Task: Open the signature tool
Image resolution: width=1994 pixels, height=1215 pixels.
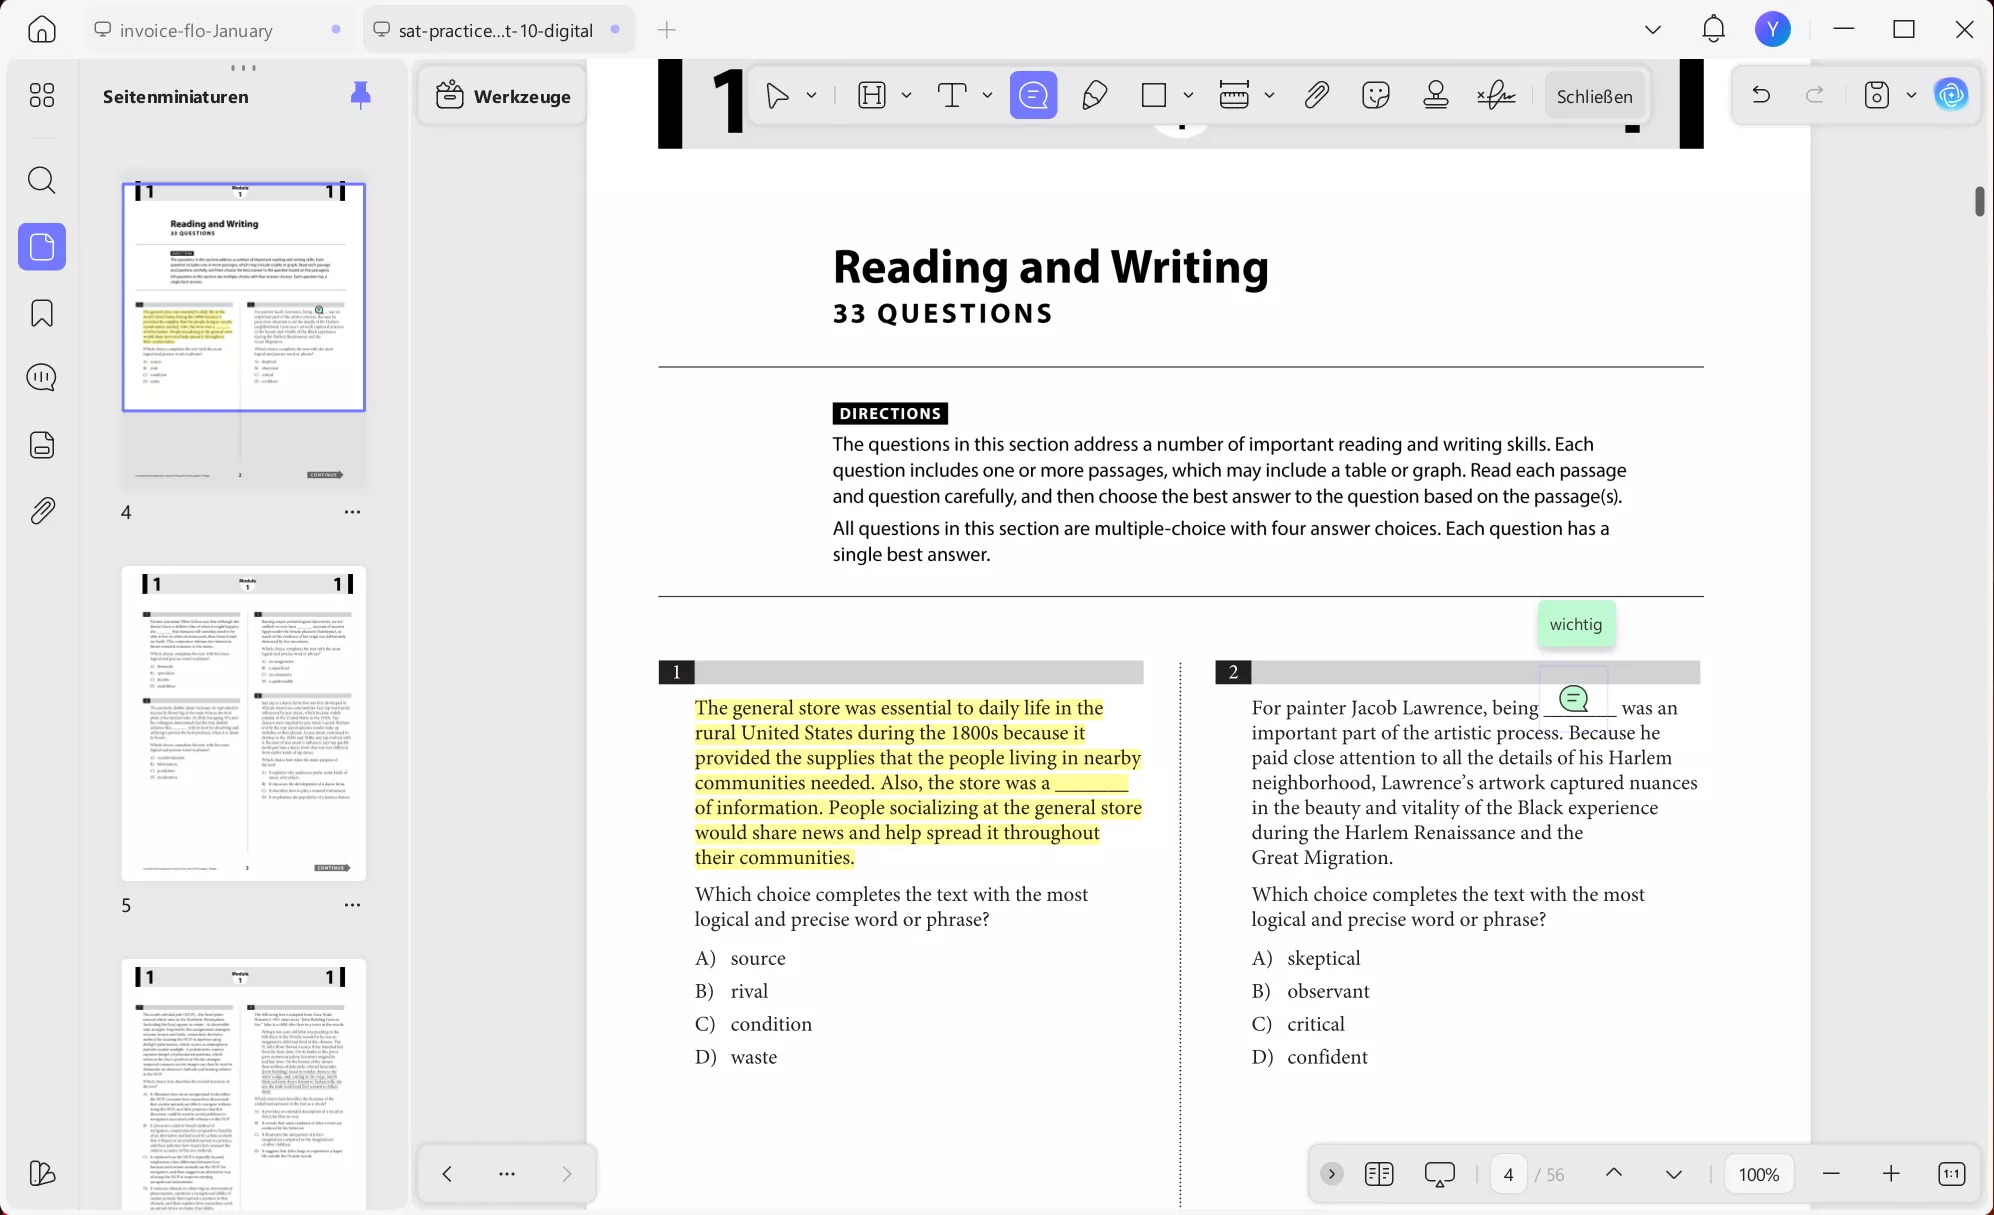Action: (x=1496, y=96)
